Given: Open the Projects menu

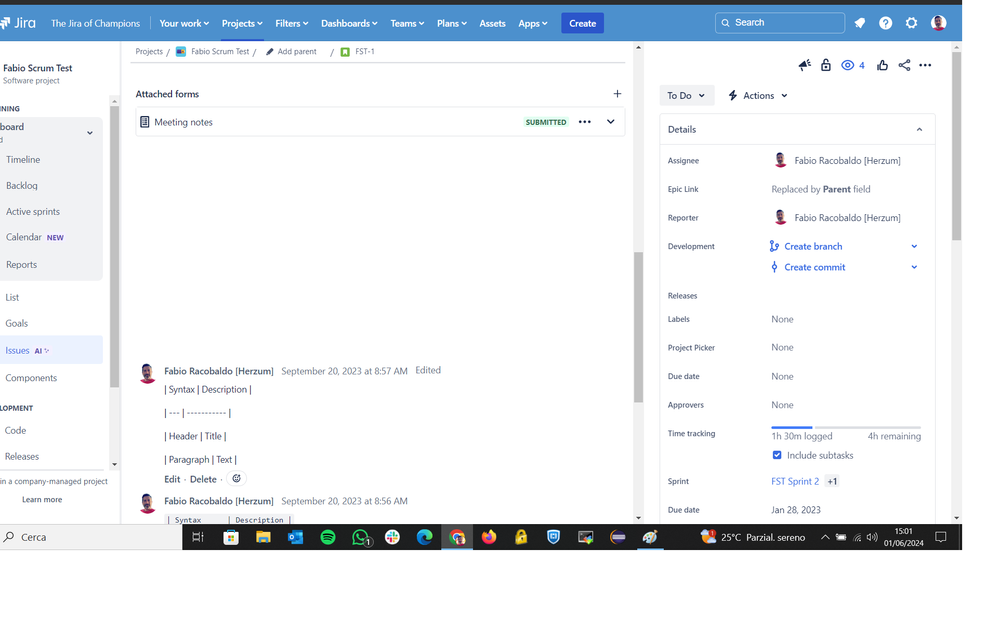Looking at the screenshot, I should [x=242, y=24].
